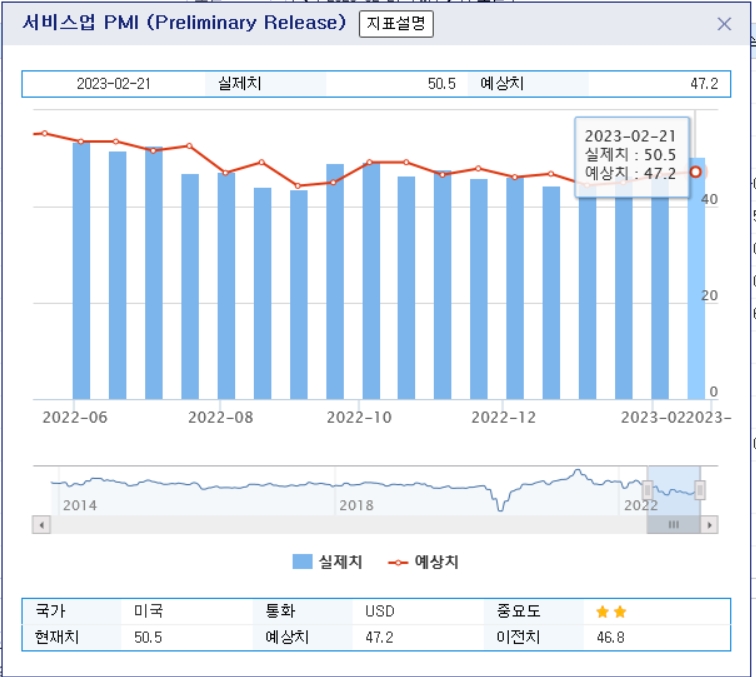The height and width of the screenshot is (677, 756).
Task: Grab the right range handle on navigator
Action: click(700, 490)
